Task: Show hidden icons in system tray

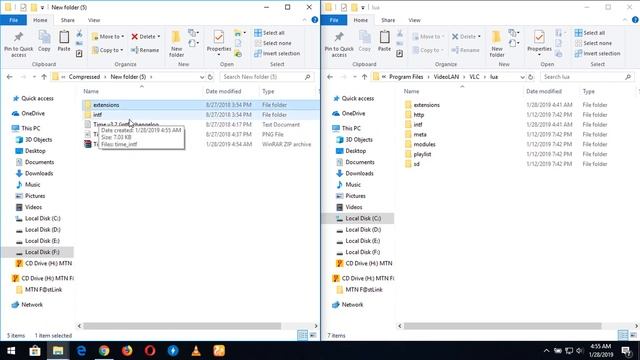Action: [x=546, y=351]
